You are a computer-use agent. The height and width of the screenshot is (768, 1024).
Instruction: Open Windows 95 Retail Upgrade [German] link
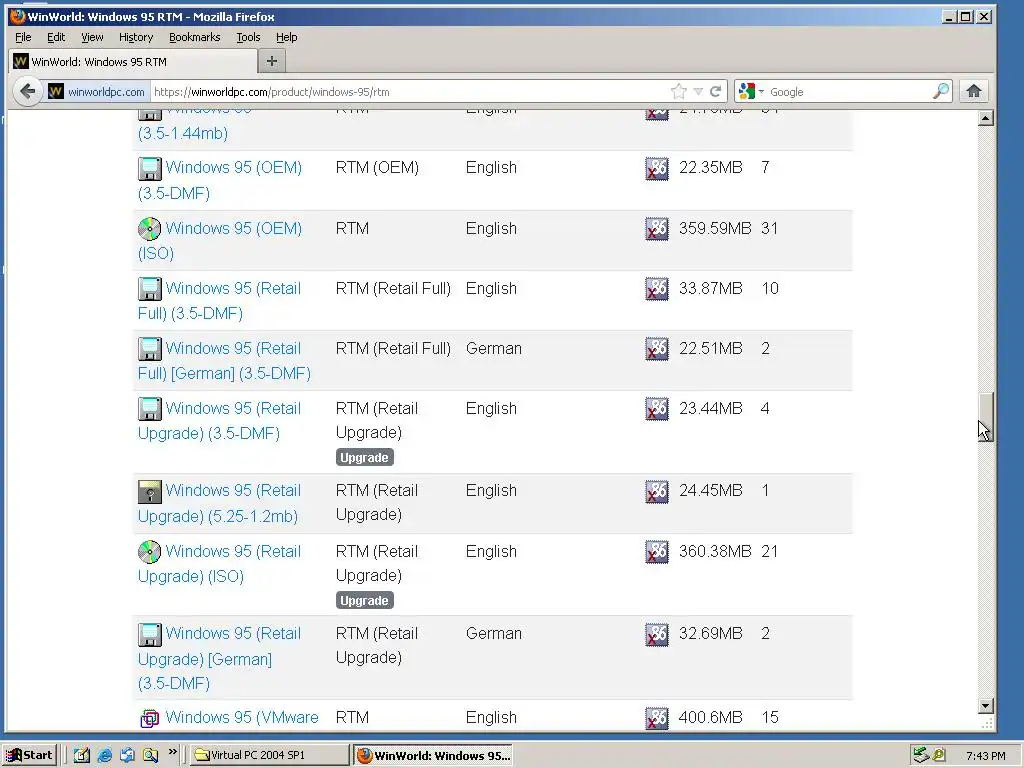pyautogui.click(x=219, y=658)
